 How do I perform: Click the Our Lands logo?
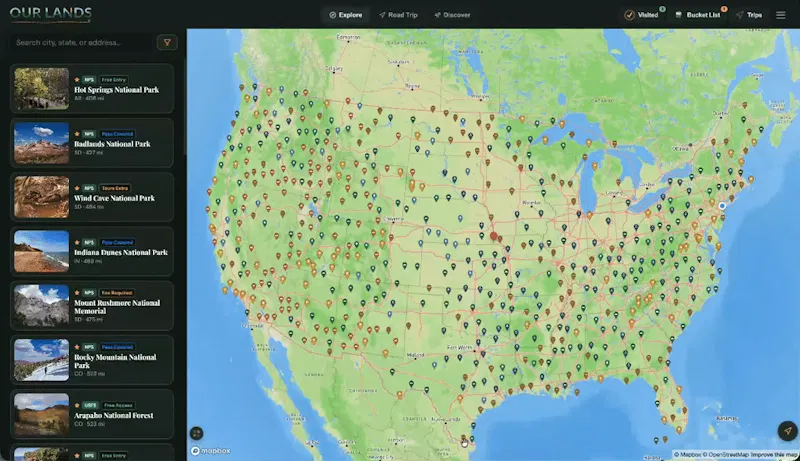point(51,13)
